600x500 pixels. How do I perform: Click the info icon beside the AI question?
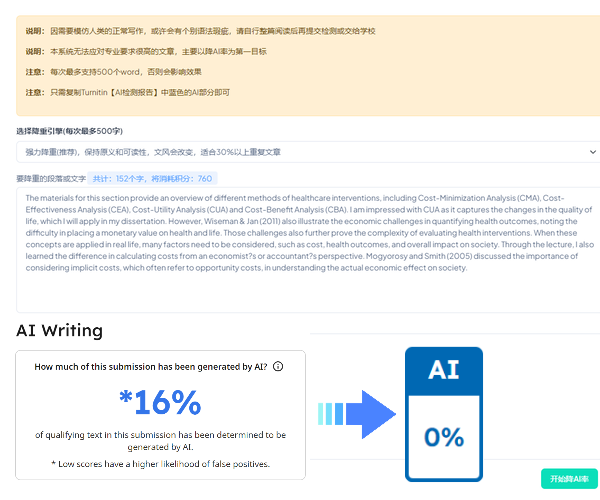tap(278, 367)
